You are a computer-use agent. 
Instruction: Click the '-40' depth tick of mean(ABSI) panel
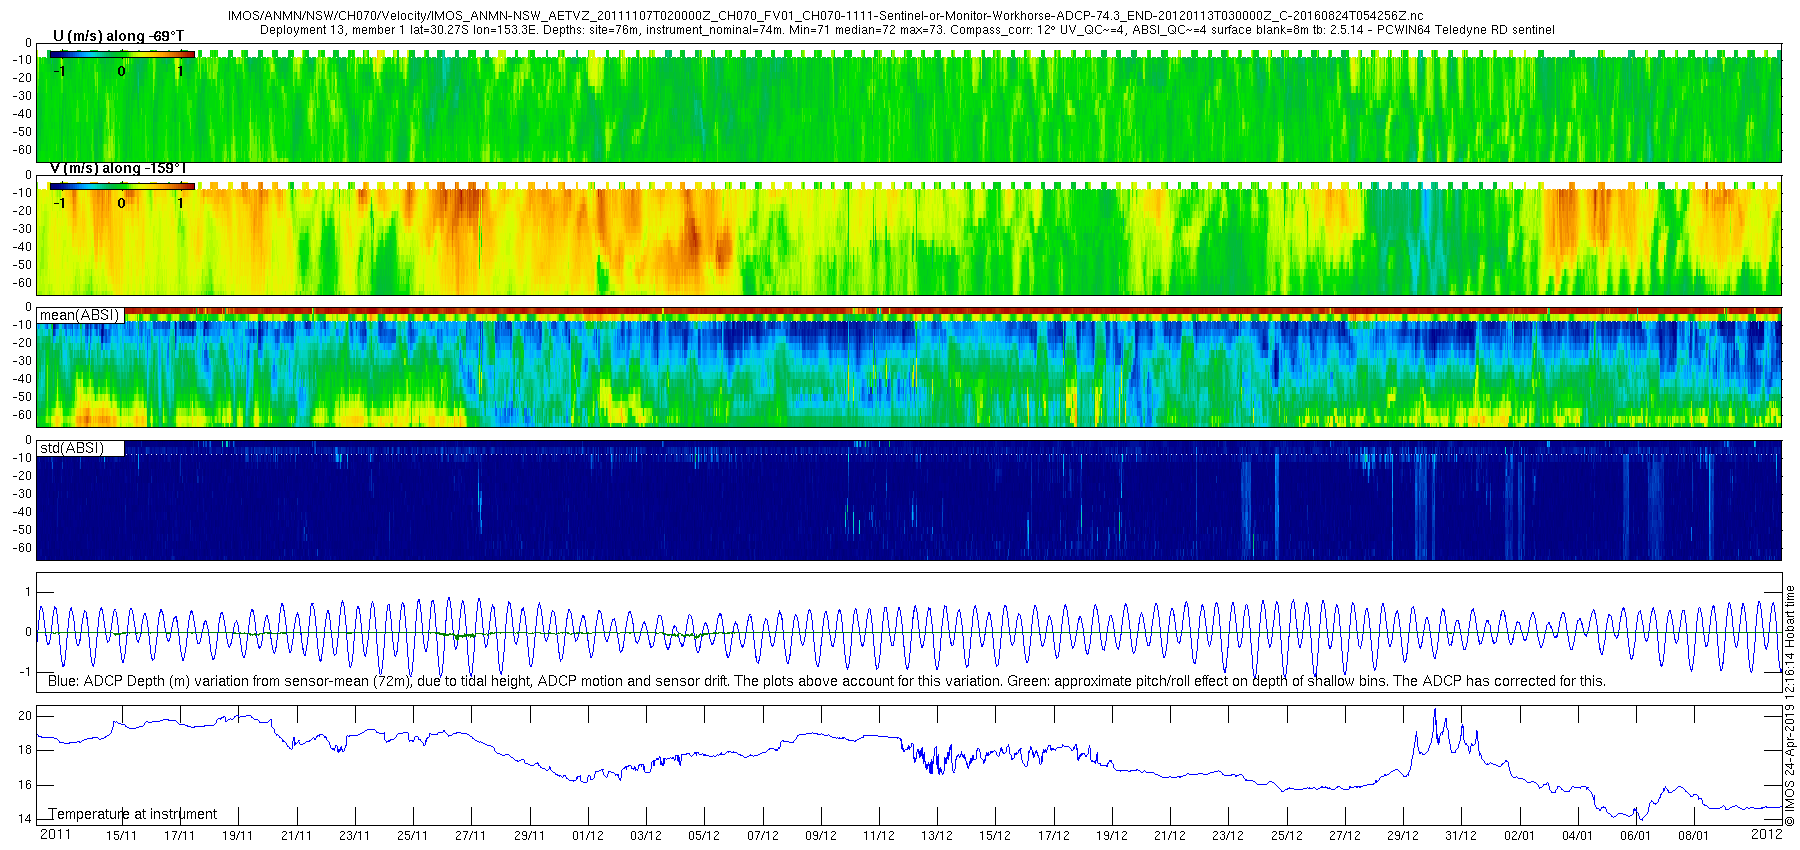pyautogui.click(x=21, y=379)
